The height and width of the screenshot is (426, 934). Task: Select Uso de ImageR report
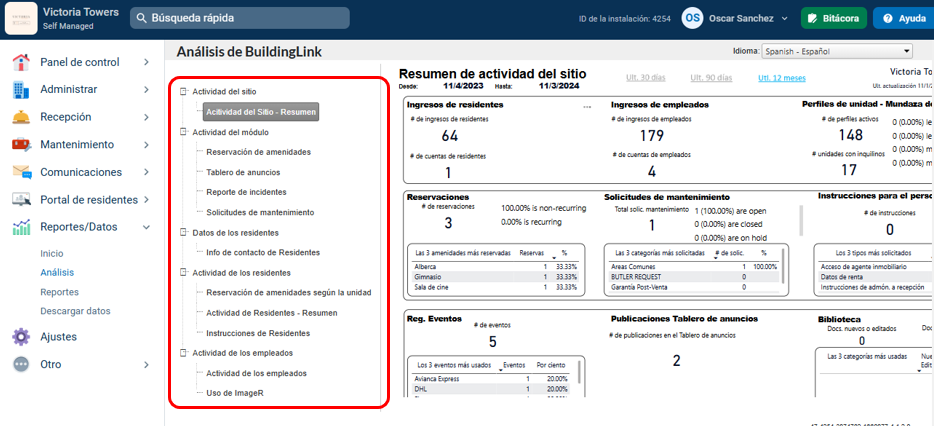(x=235, y=393)
